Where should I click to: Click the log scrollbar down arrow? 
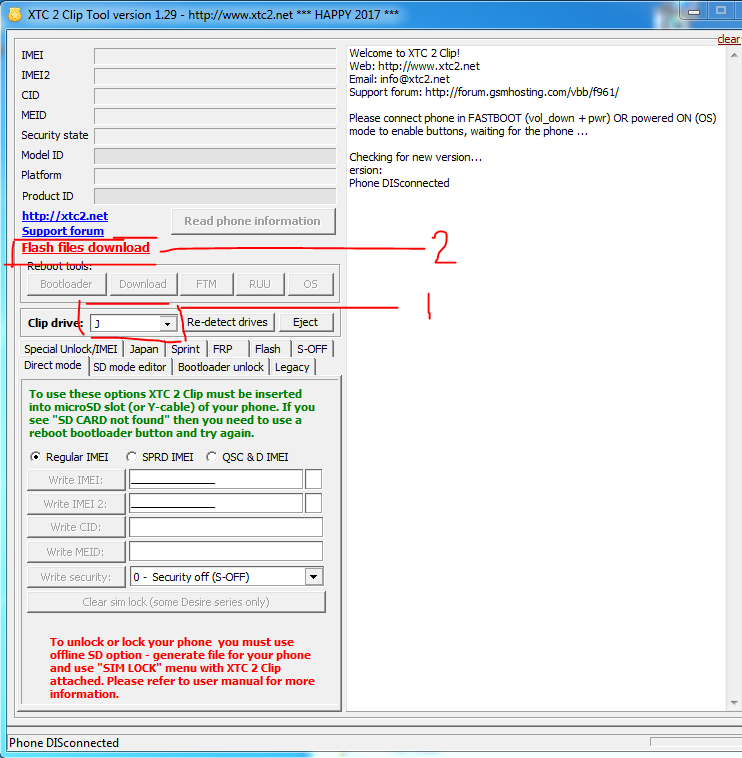tap(734, 702)
